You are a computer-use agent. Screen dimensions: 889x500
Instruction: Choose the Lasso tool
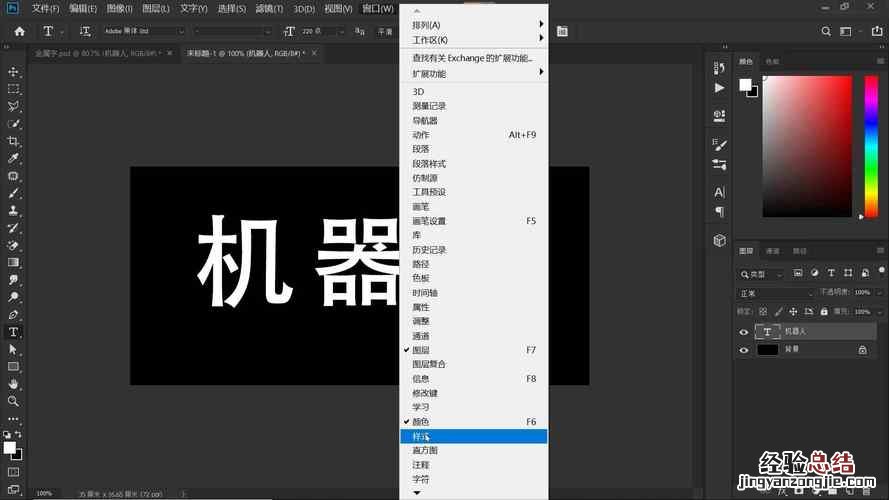(x=14, y=106)
